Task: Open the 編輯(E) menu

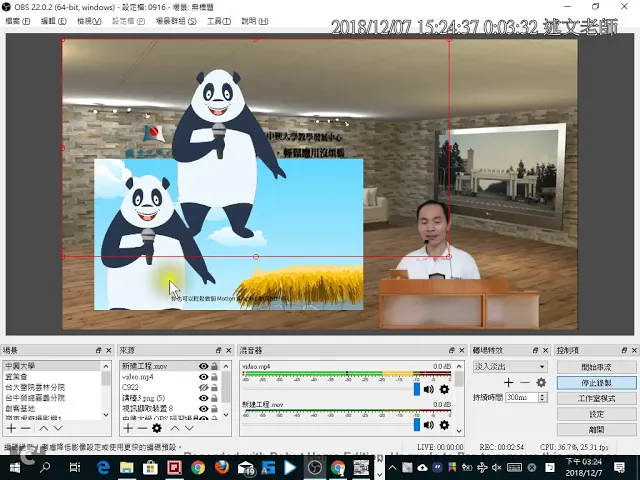Action: (53, 21)
